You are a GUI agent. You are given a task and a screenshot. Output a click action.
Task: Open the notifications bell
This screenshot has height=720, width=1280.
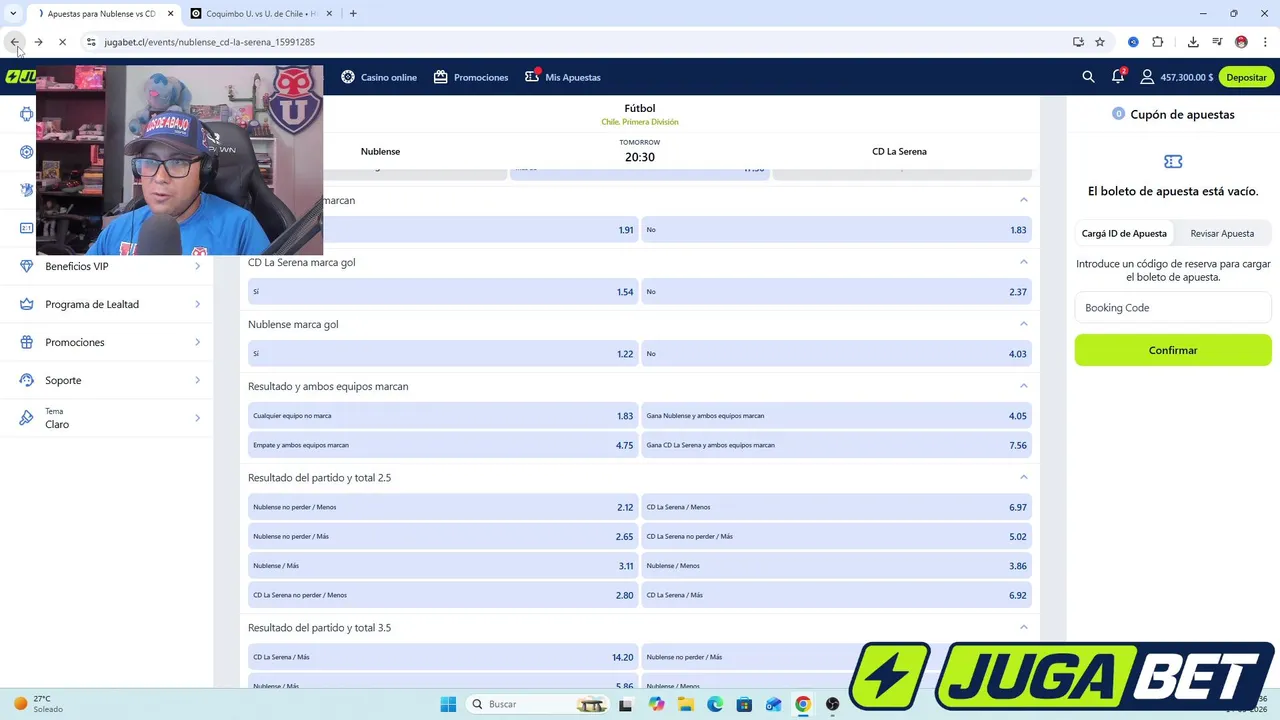[1118, 77]
